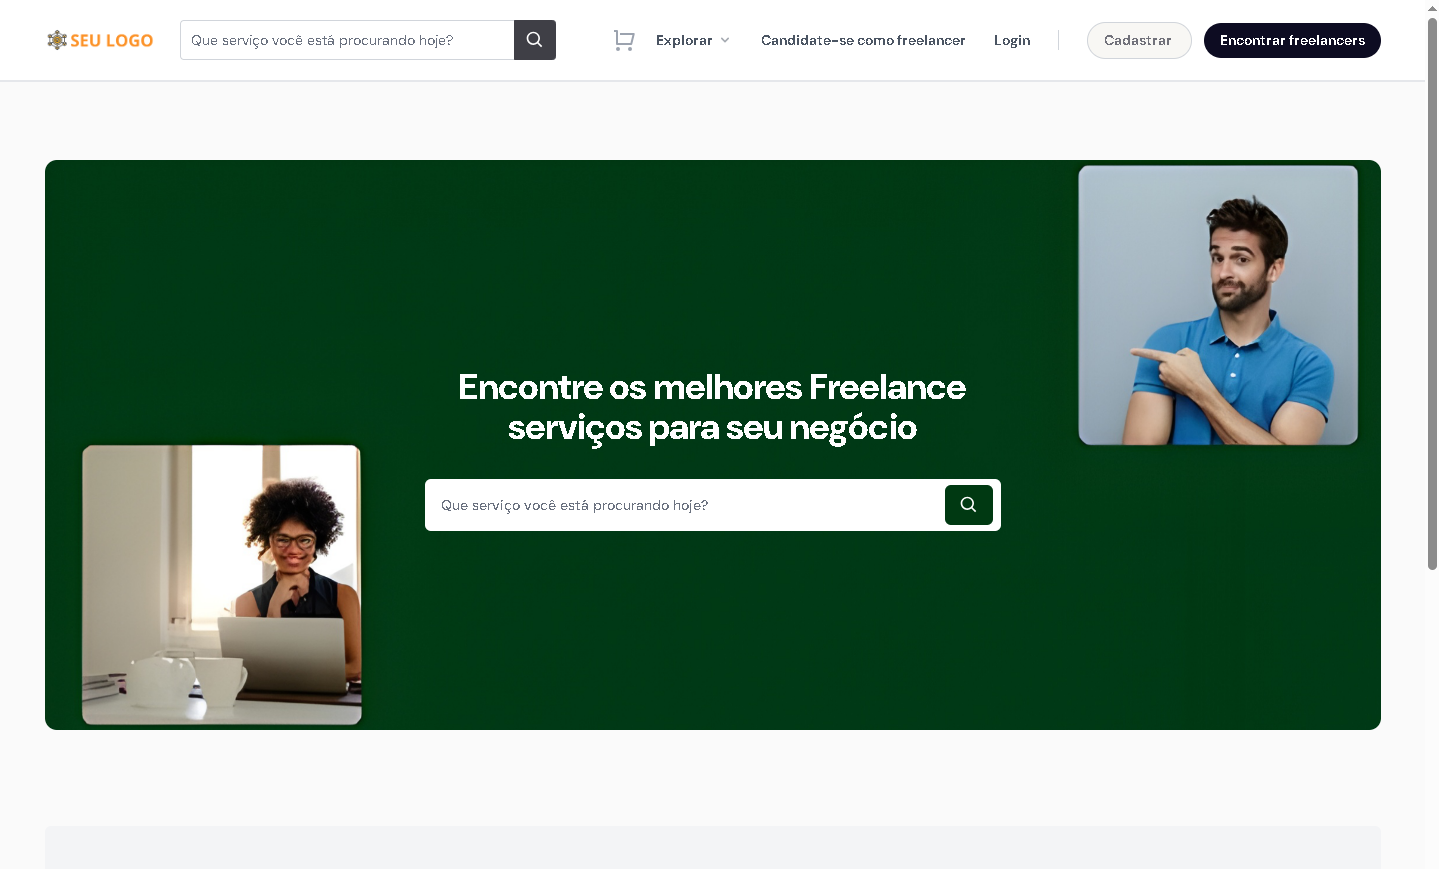Click the magnifier button in the header search
This screenshot has height=869, width=1439.
pos(534,40)
